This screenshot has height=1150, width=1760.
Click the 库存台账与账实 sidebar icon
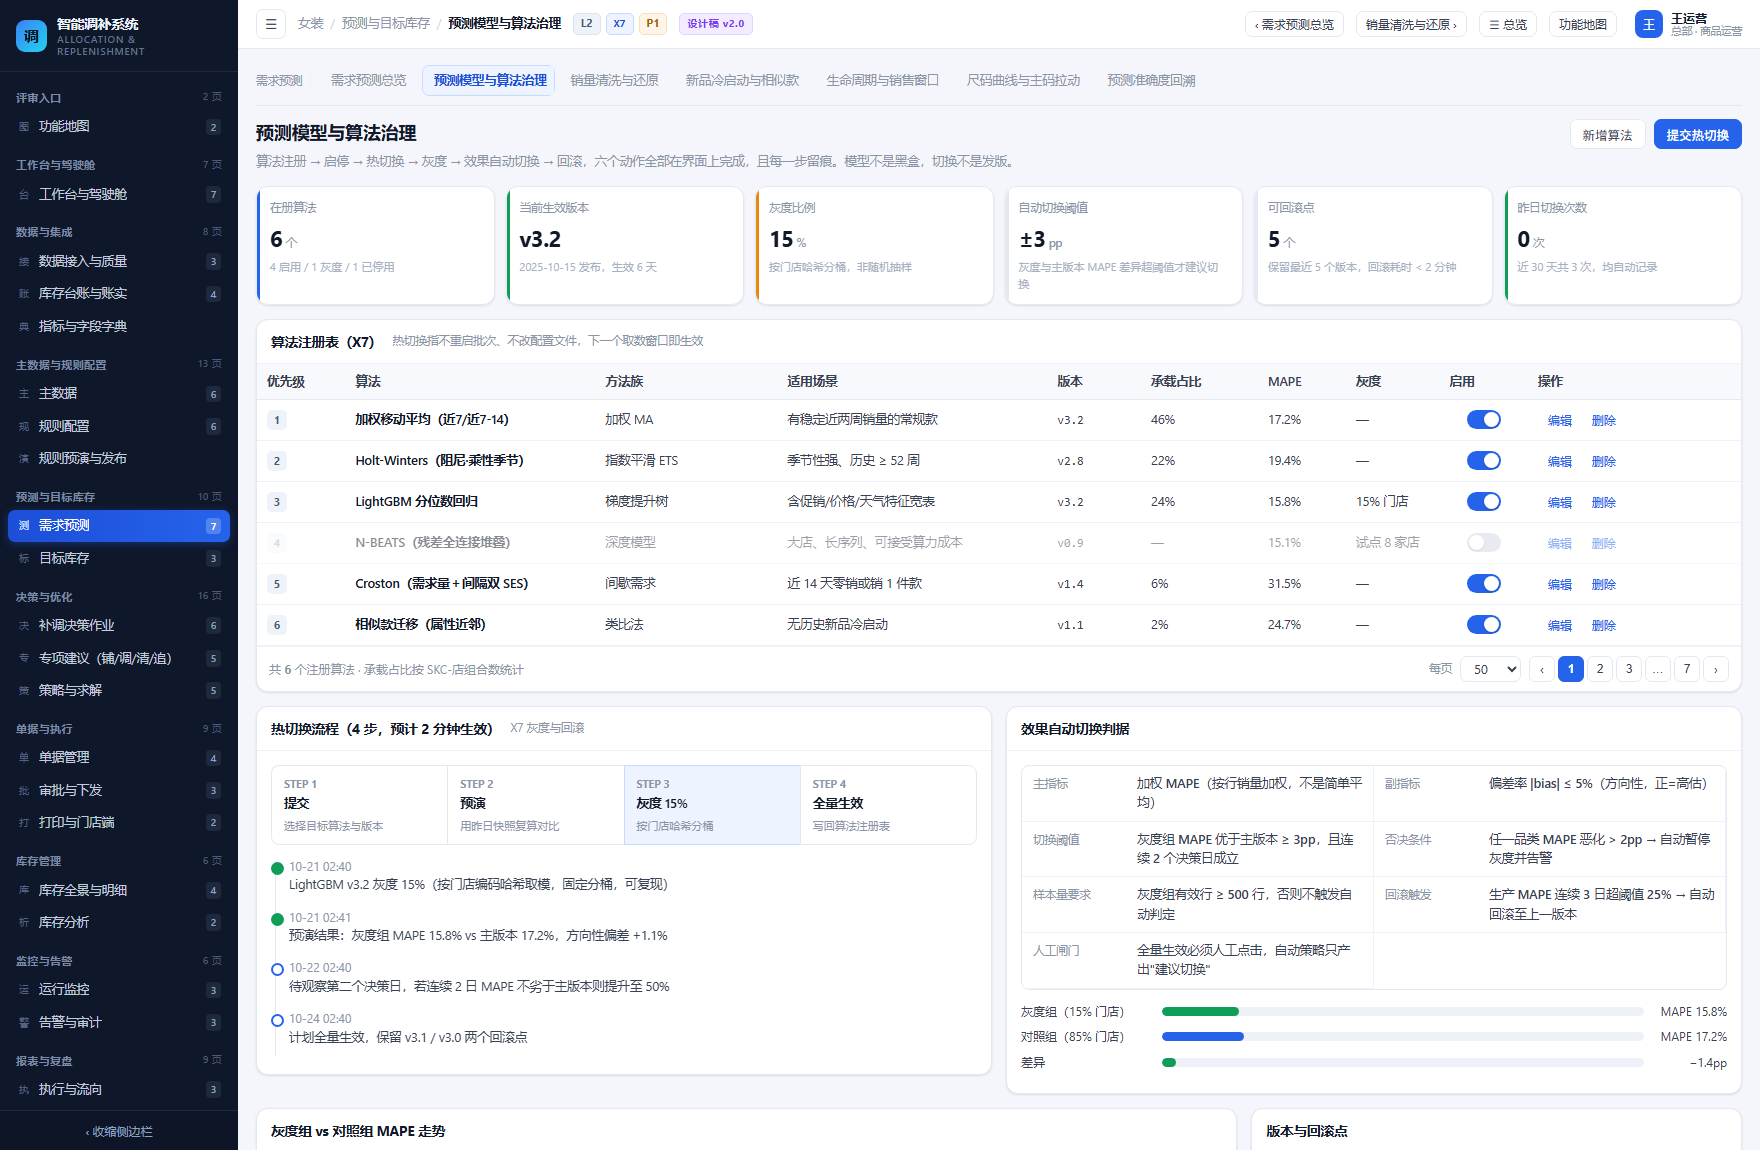click(x=24, y=294)
